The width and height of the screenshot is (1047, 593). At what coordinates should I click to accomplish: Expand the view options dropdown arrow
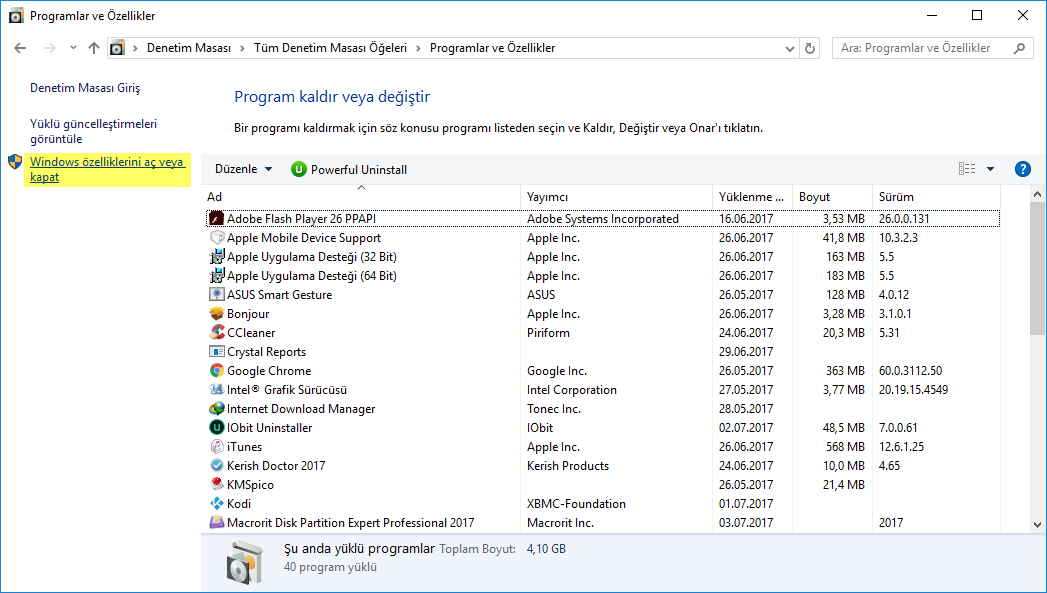pyautogui.click(x=990, y=169)
